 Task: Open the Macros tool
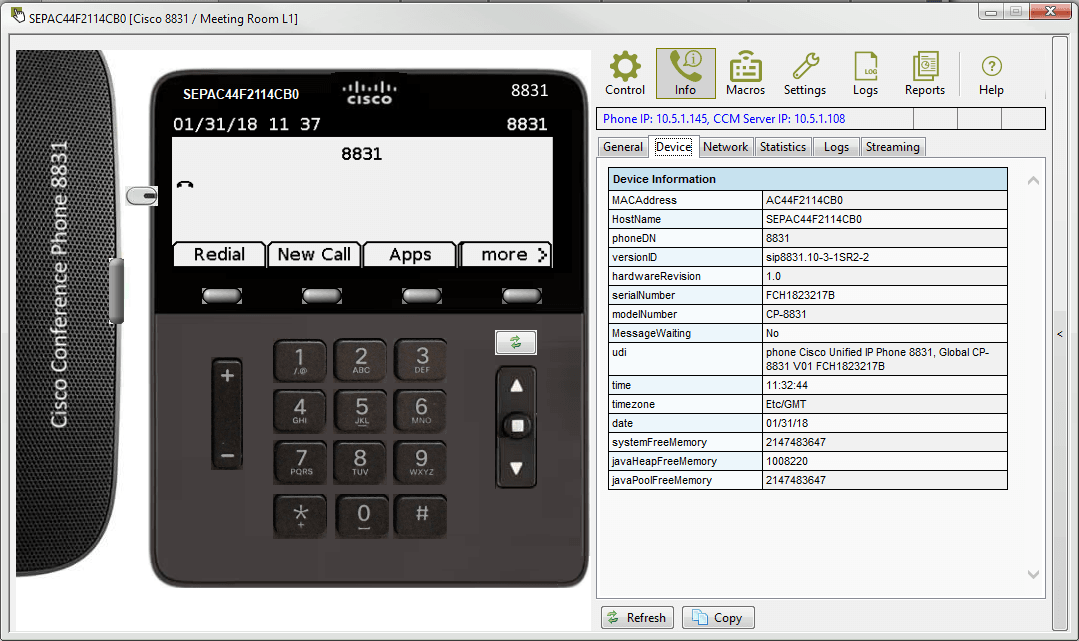745,73
